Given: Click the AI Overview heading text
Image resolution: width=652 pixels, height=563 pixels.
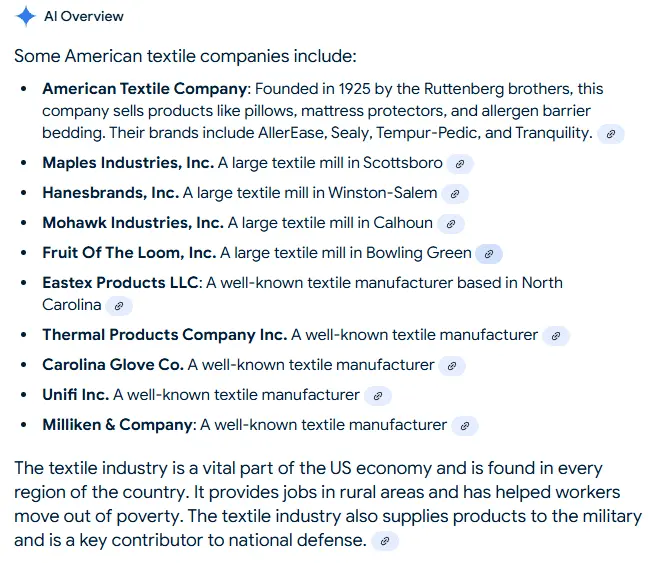Looking at the screenshot, I should coord(84,18).
